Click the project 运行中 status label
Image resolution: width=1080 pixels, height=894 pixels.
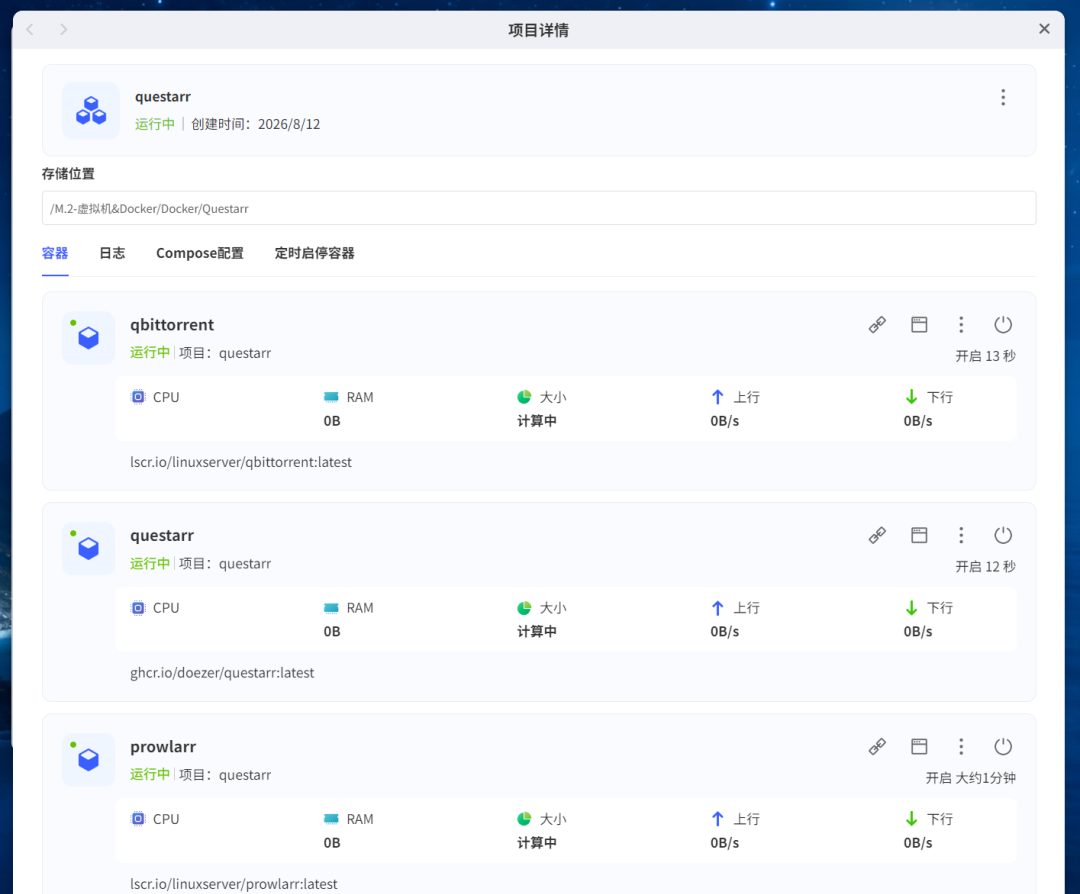click(155, 124)
